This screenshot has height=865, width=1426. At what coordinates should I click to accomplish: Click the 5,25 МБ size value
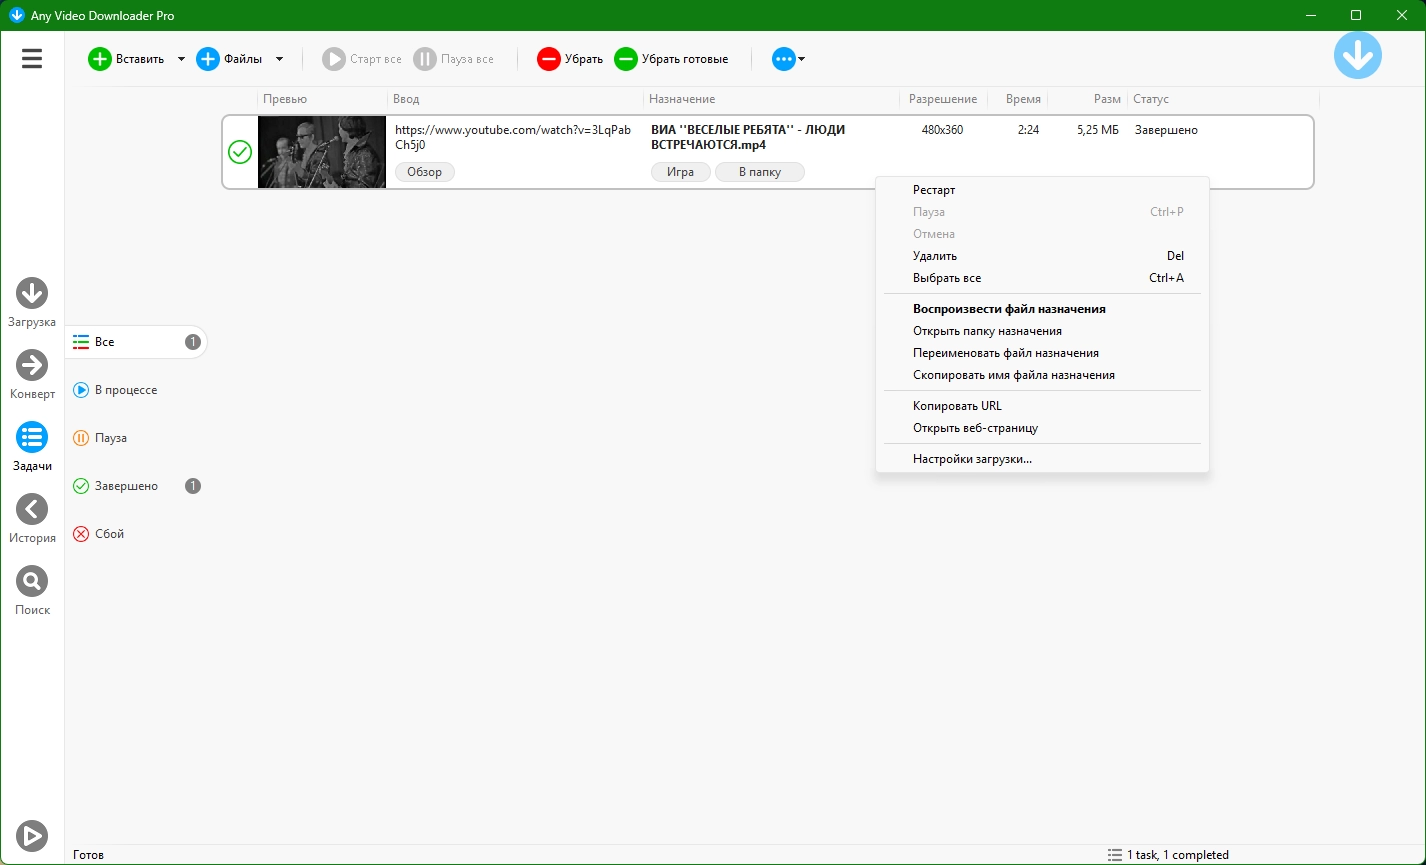coord(1098,130)
